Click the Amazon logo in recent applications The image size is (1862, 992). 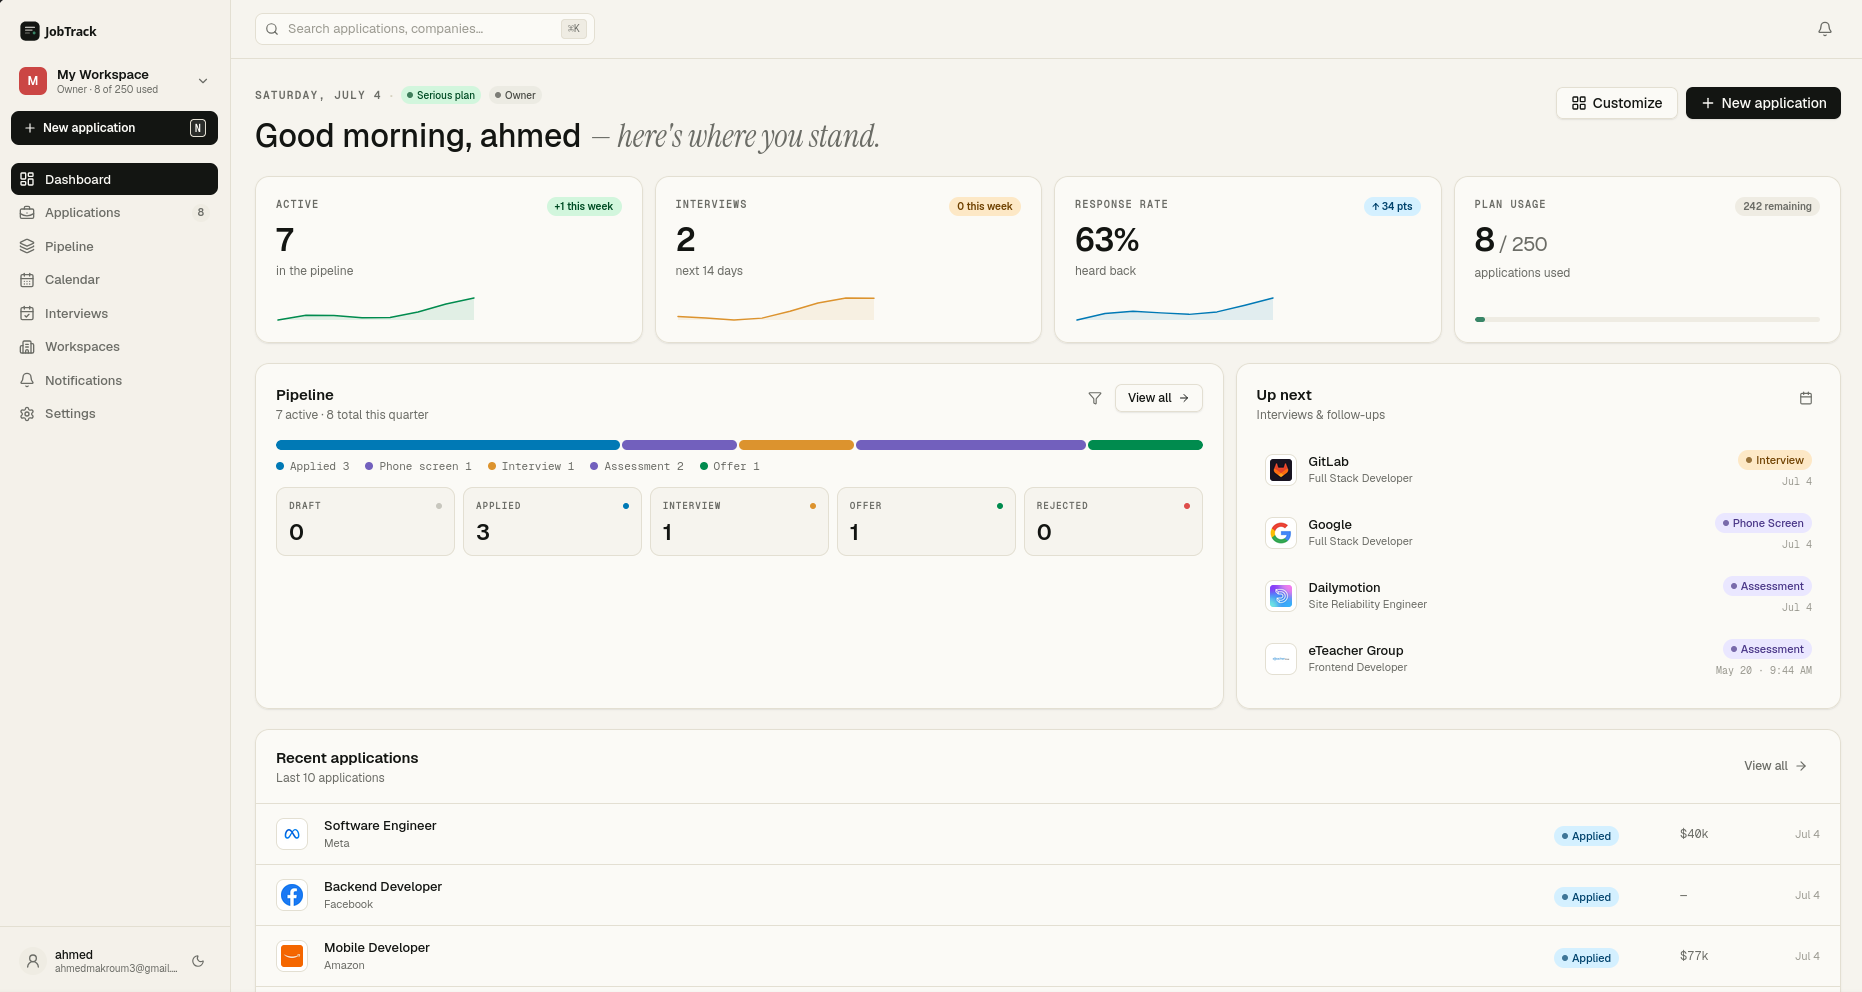292,956
